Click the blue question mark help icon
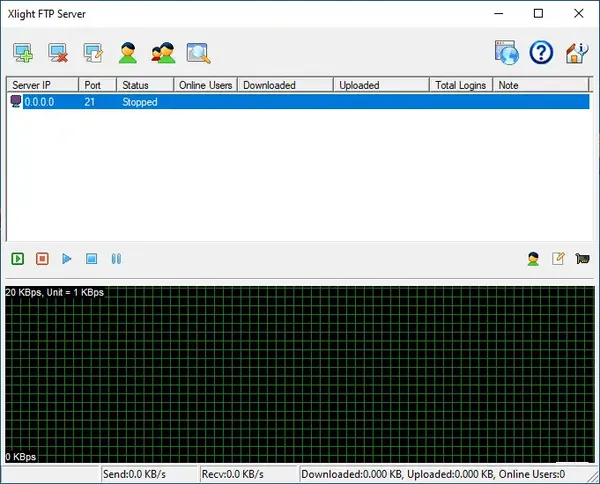The width and height of the screenshot is (600, 484). [x=541, y=52]
